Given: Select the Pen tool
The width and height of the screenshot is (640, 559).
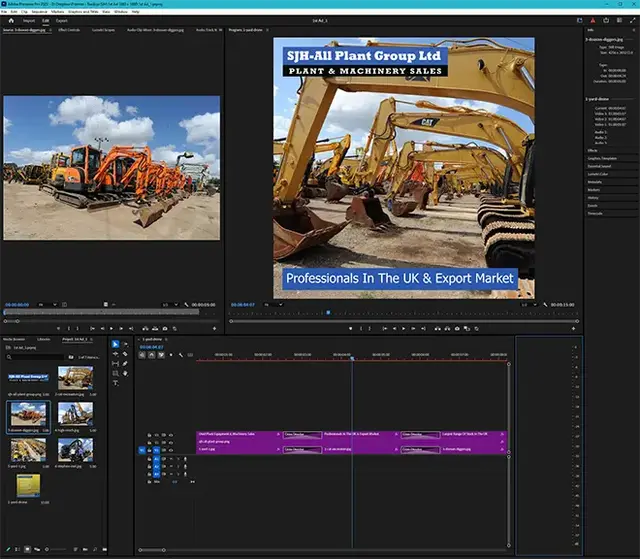Looking at the screenshot, I should tap(125, 364).
